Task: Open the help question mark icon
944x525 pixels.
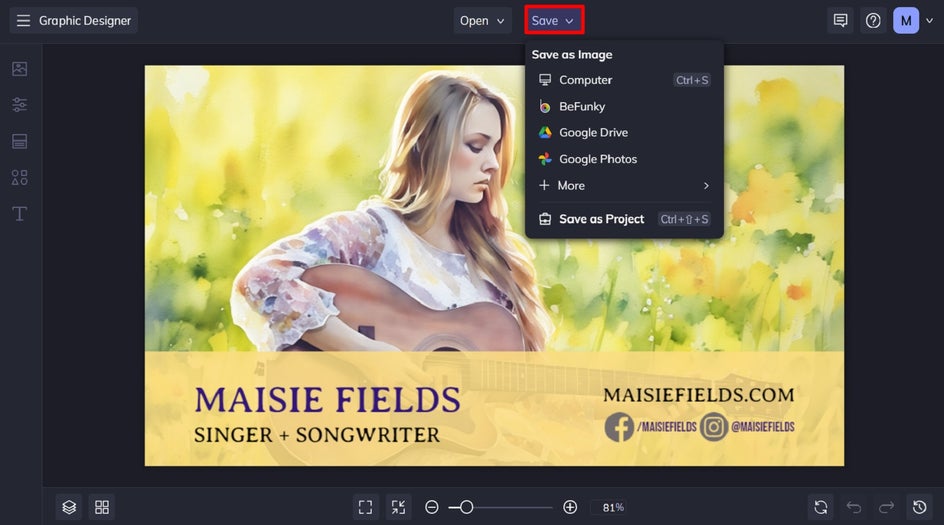Action: click(873, 20)
